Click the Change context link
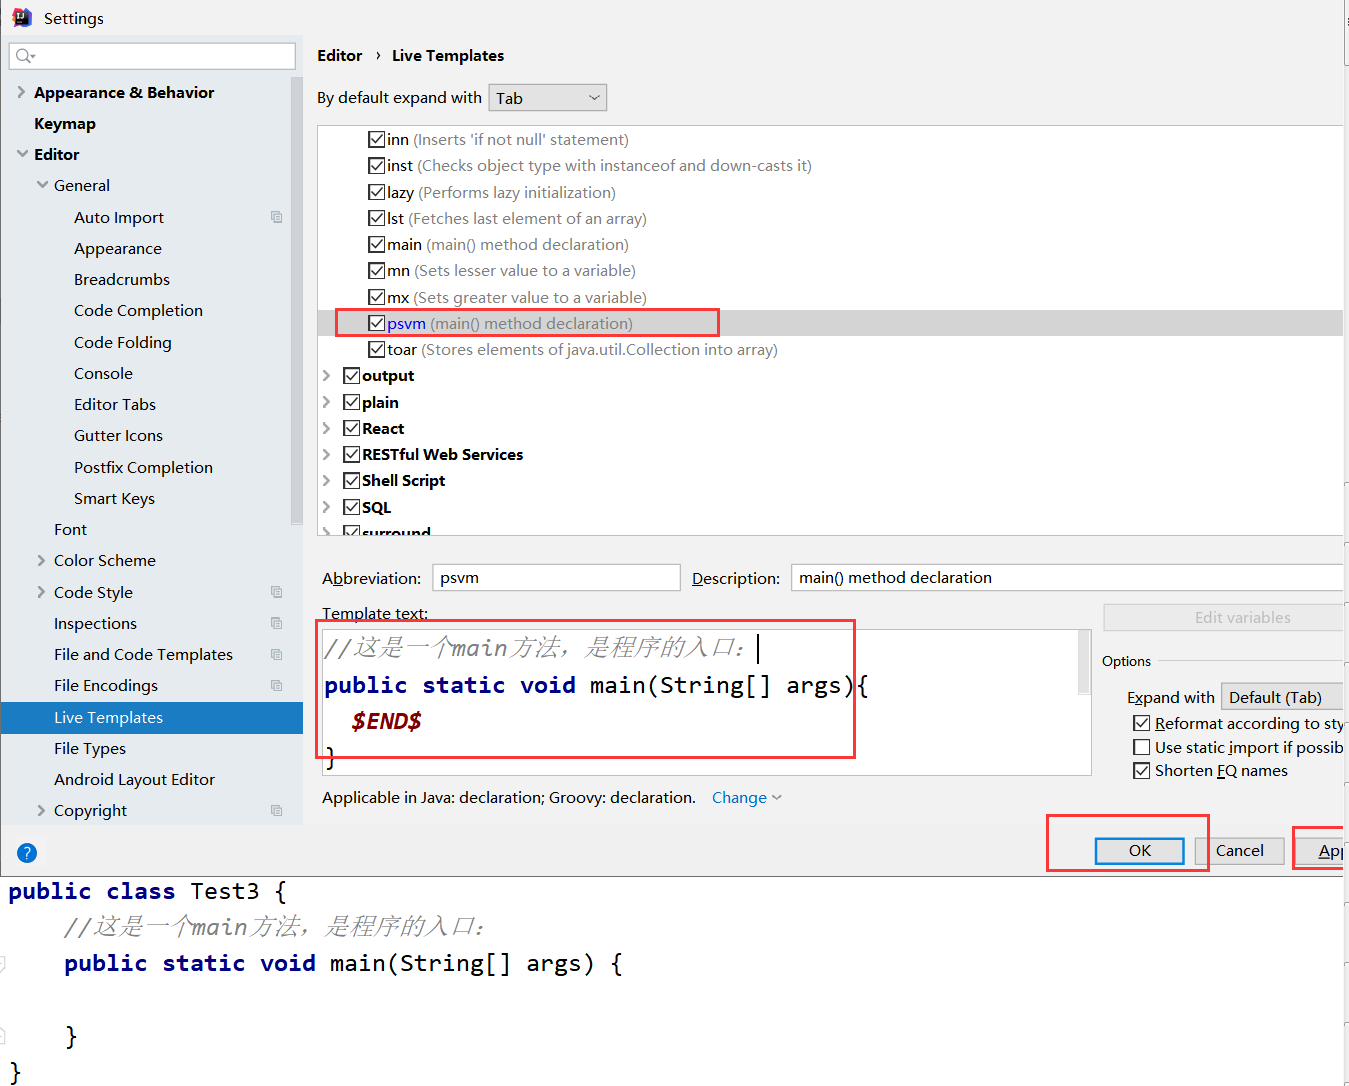This screenshot has width=1349, height=1086. click(x=746, y=797)
